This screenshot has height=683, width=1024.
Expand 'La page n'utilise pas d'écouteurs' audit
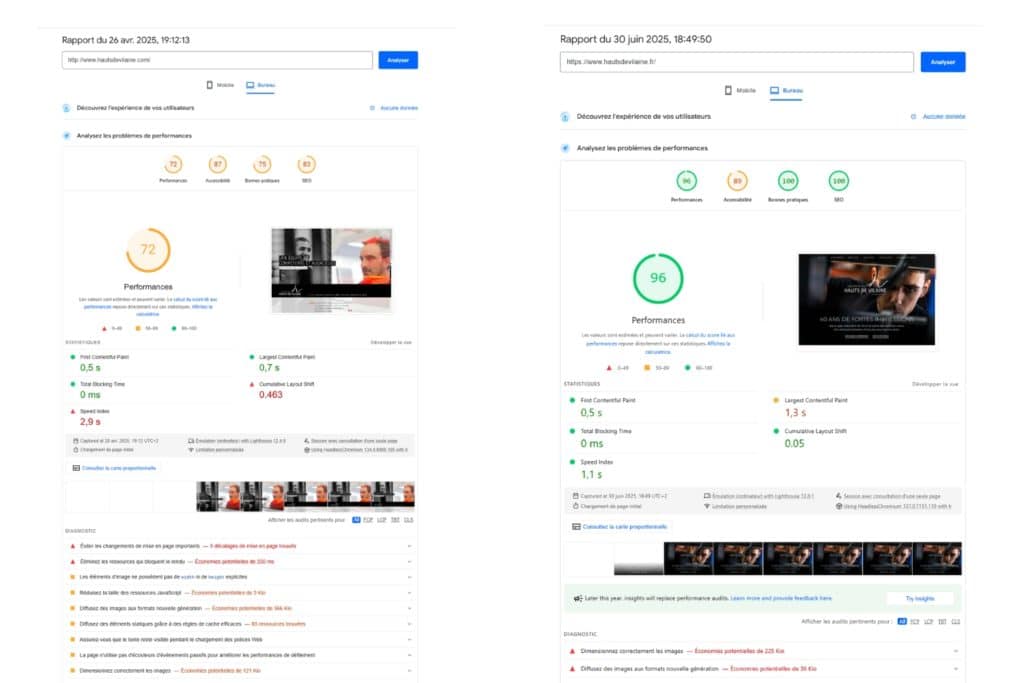tap(240, 655)
